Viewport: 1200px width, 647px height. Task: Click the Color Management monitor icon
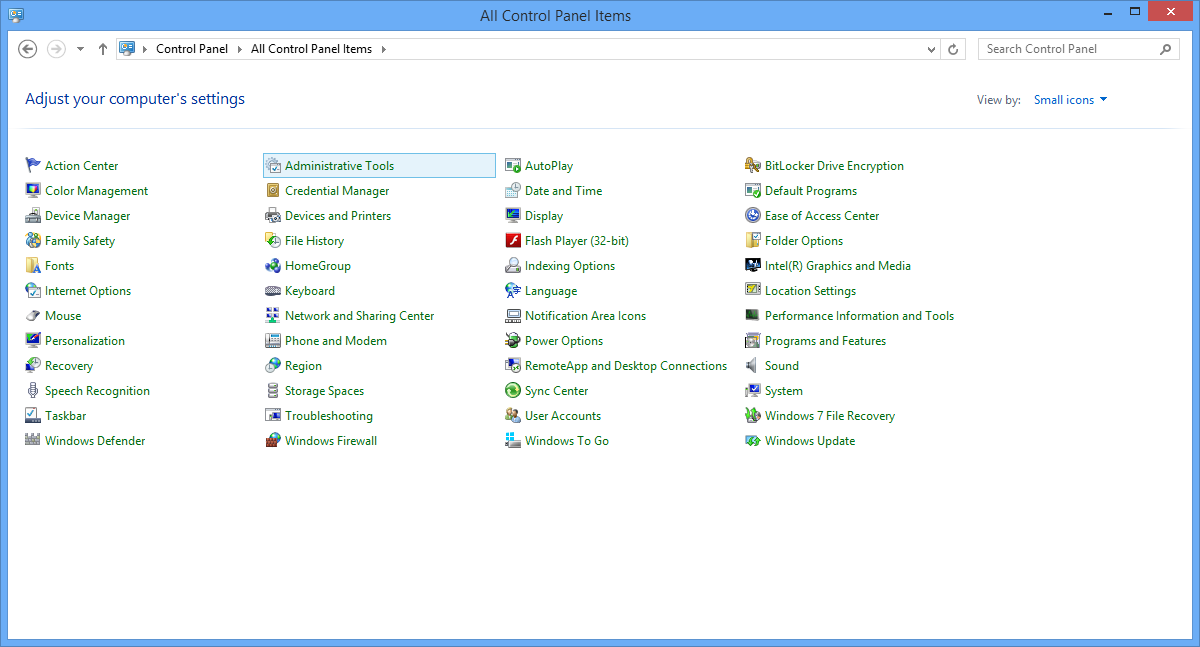(33, 191)
